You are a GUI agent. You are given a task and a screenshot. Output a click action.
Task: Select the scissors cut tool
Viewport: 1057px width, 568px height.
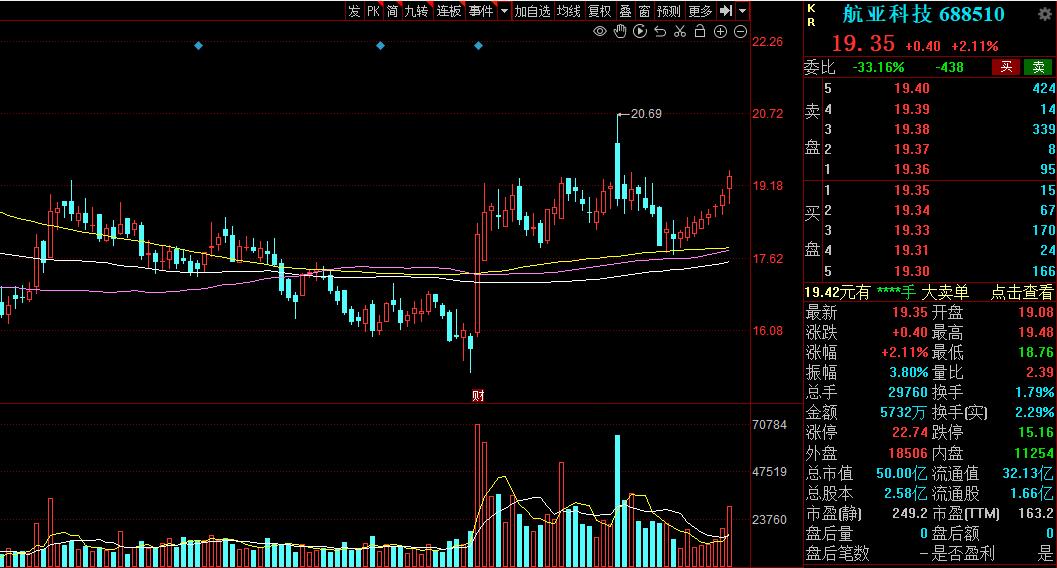click(680, 32)
